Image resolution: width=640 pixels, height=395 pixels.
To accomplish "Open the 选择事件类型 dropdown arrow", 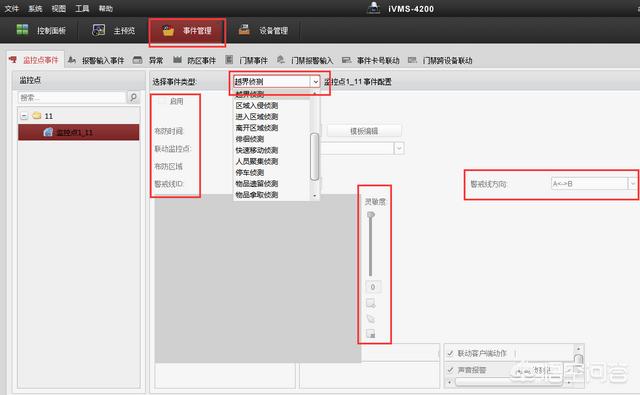I will pyautogui.click(x=315, y=82).
